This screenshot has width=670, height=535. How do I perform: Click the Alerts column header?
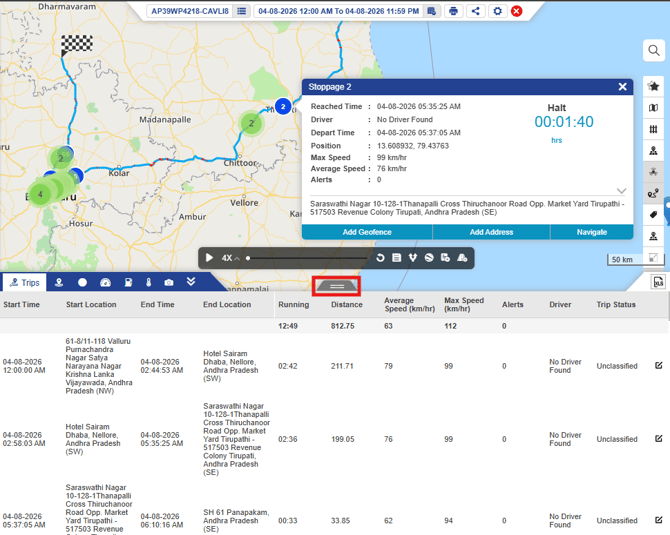point(512,305)
